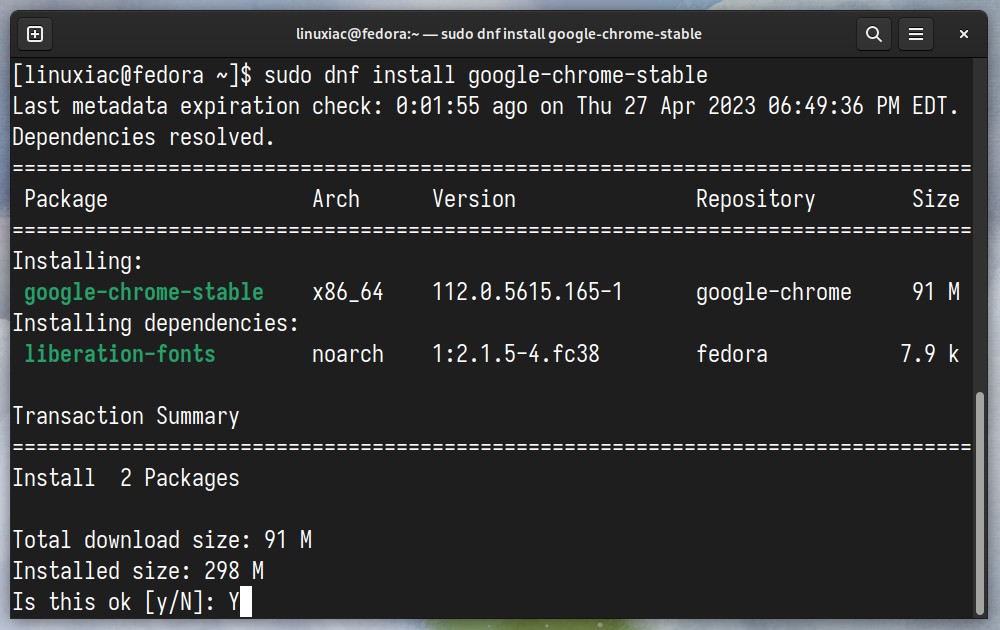The width and height of the screenshot is (1000, 630).
Task: Click the terminal vertical scrollbar
Action: point(980,502)
